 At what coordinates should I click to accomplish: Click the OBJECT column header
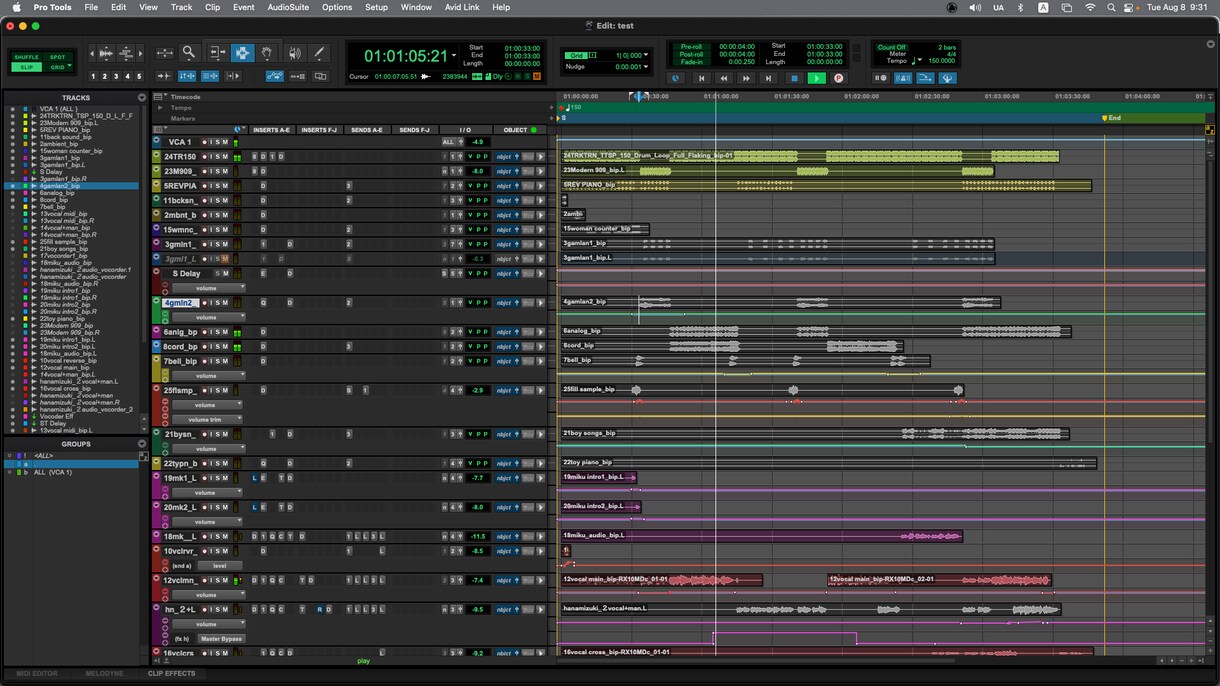(x=520, y=130)
